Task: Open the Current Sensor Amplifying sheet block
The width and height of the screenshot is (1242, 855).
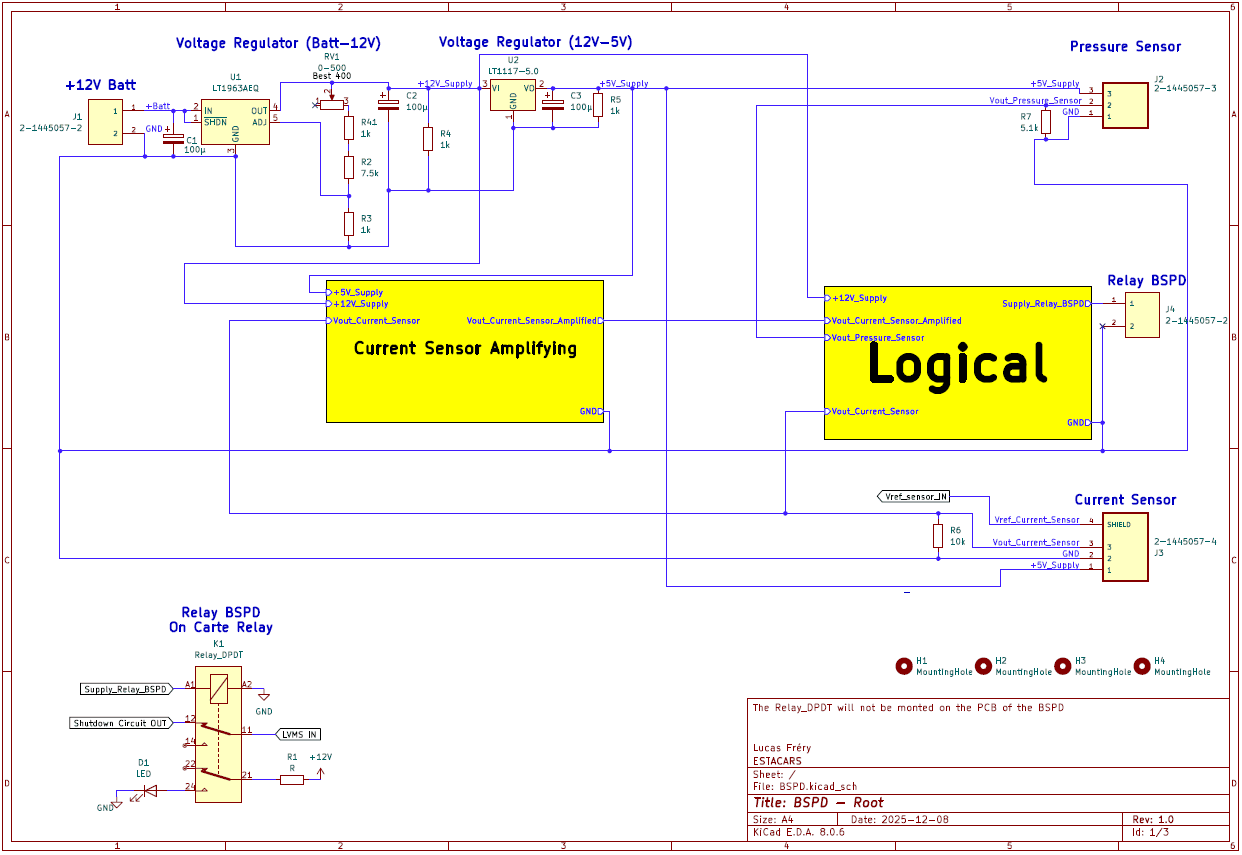Action: (465, 351)
